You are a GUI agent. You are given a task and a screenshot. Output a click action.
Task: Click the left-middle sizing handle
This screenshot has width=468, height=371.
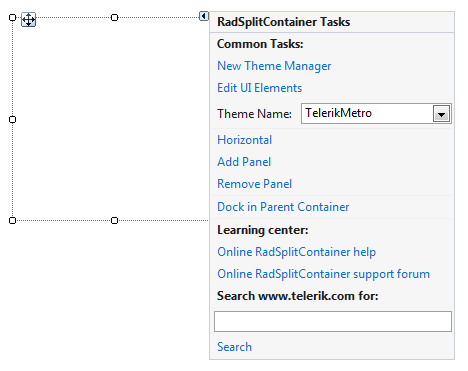click(x=12, y=119)
